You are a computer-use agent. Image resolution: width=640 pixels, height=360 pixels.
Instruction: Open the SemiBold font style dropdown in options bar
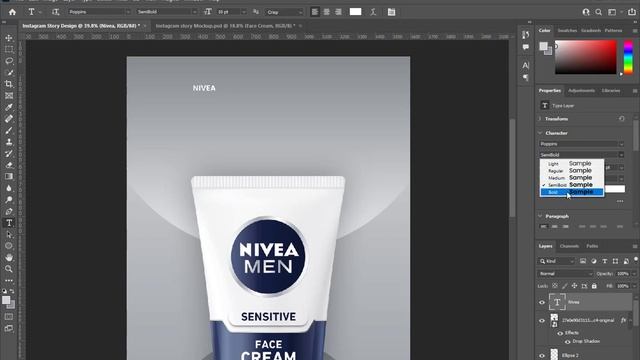(x=167, y=12)
